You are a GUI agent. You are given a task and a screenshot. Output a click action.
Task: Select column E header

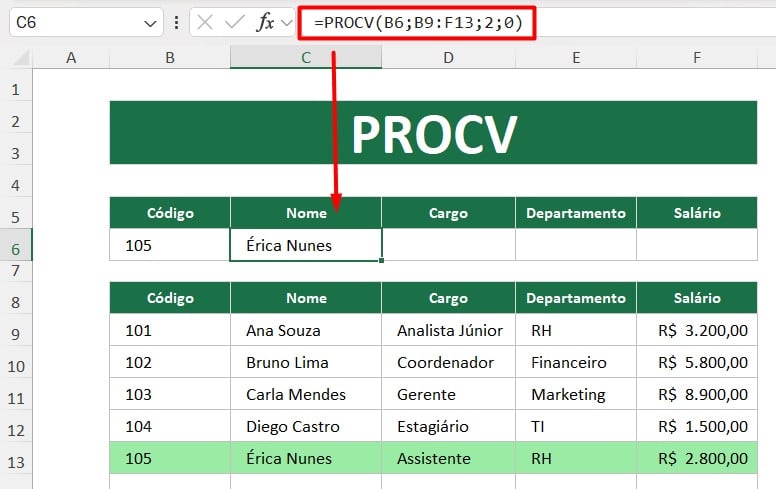coord(576,58)
